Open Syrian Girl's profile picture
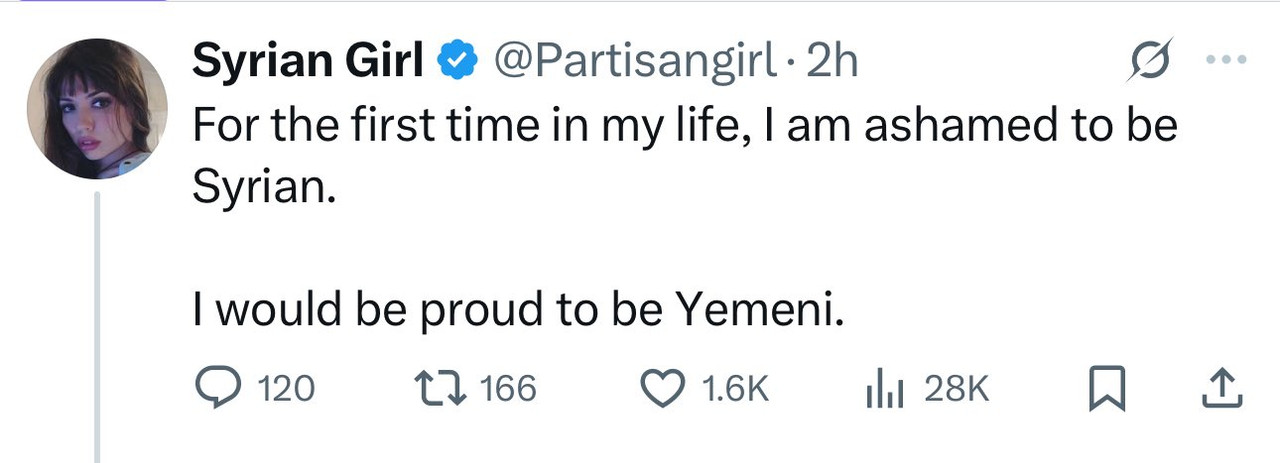The image size is (1280, 463). coord(97,110)
